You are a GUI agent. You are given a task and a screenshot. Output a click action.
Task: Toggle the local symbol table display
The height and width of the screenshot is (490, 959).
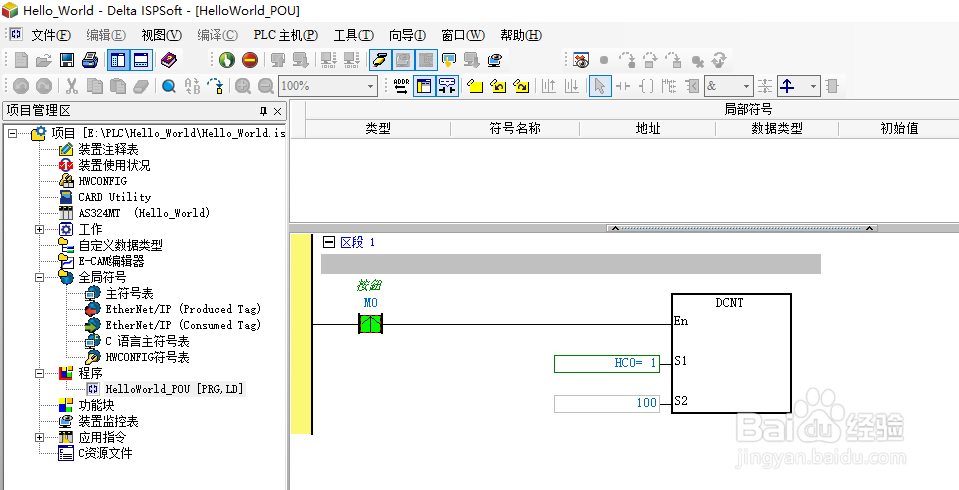(424, 86)
